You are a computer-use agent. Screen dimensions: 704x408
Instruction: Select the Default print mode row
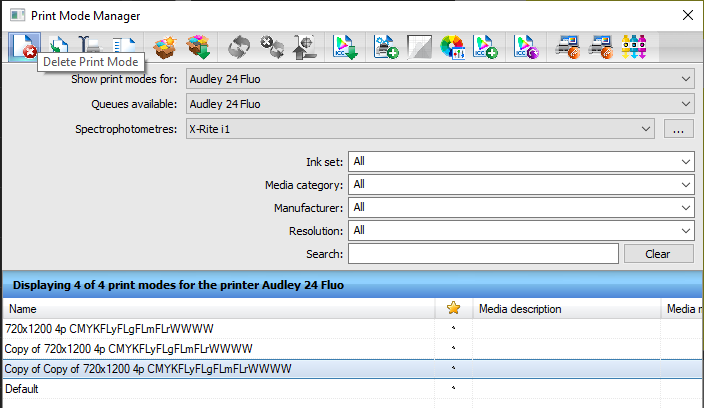(x=353, y=389)
